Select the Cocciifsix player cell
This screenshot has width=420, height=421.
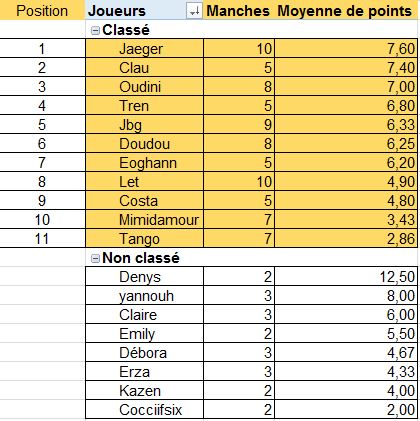click(x=144, y=410)
